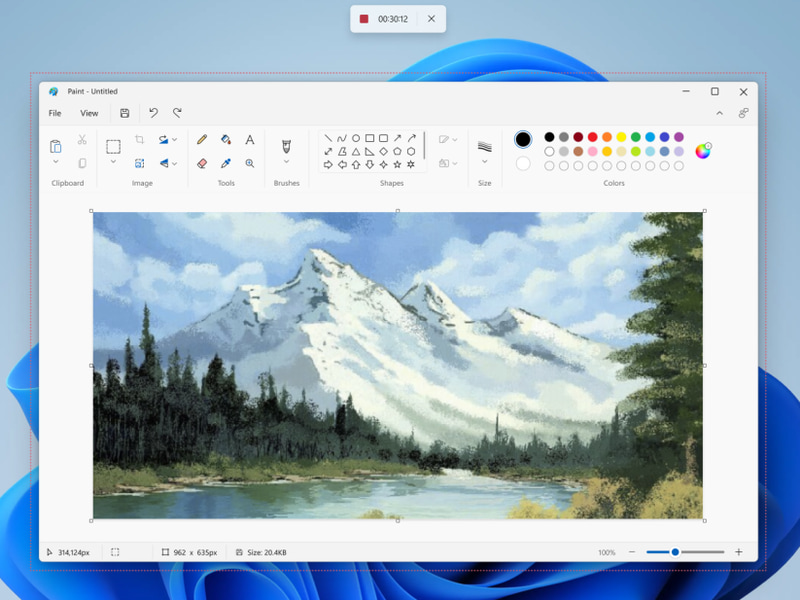Image resolution: width=800 pixels, height=600 pixels.
Task: Click the Copy icon
Action: point(82,163)
